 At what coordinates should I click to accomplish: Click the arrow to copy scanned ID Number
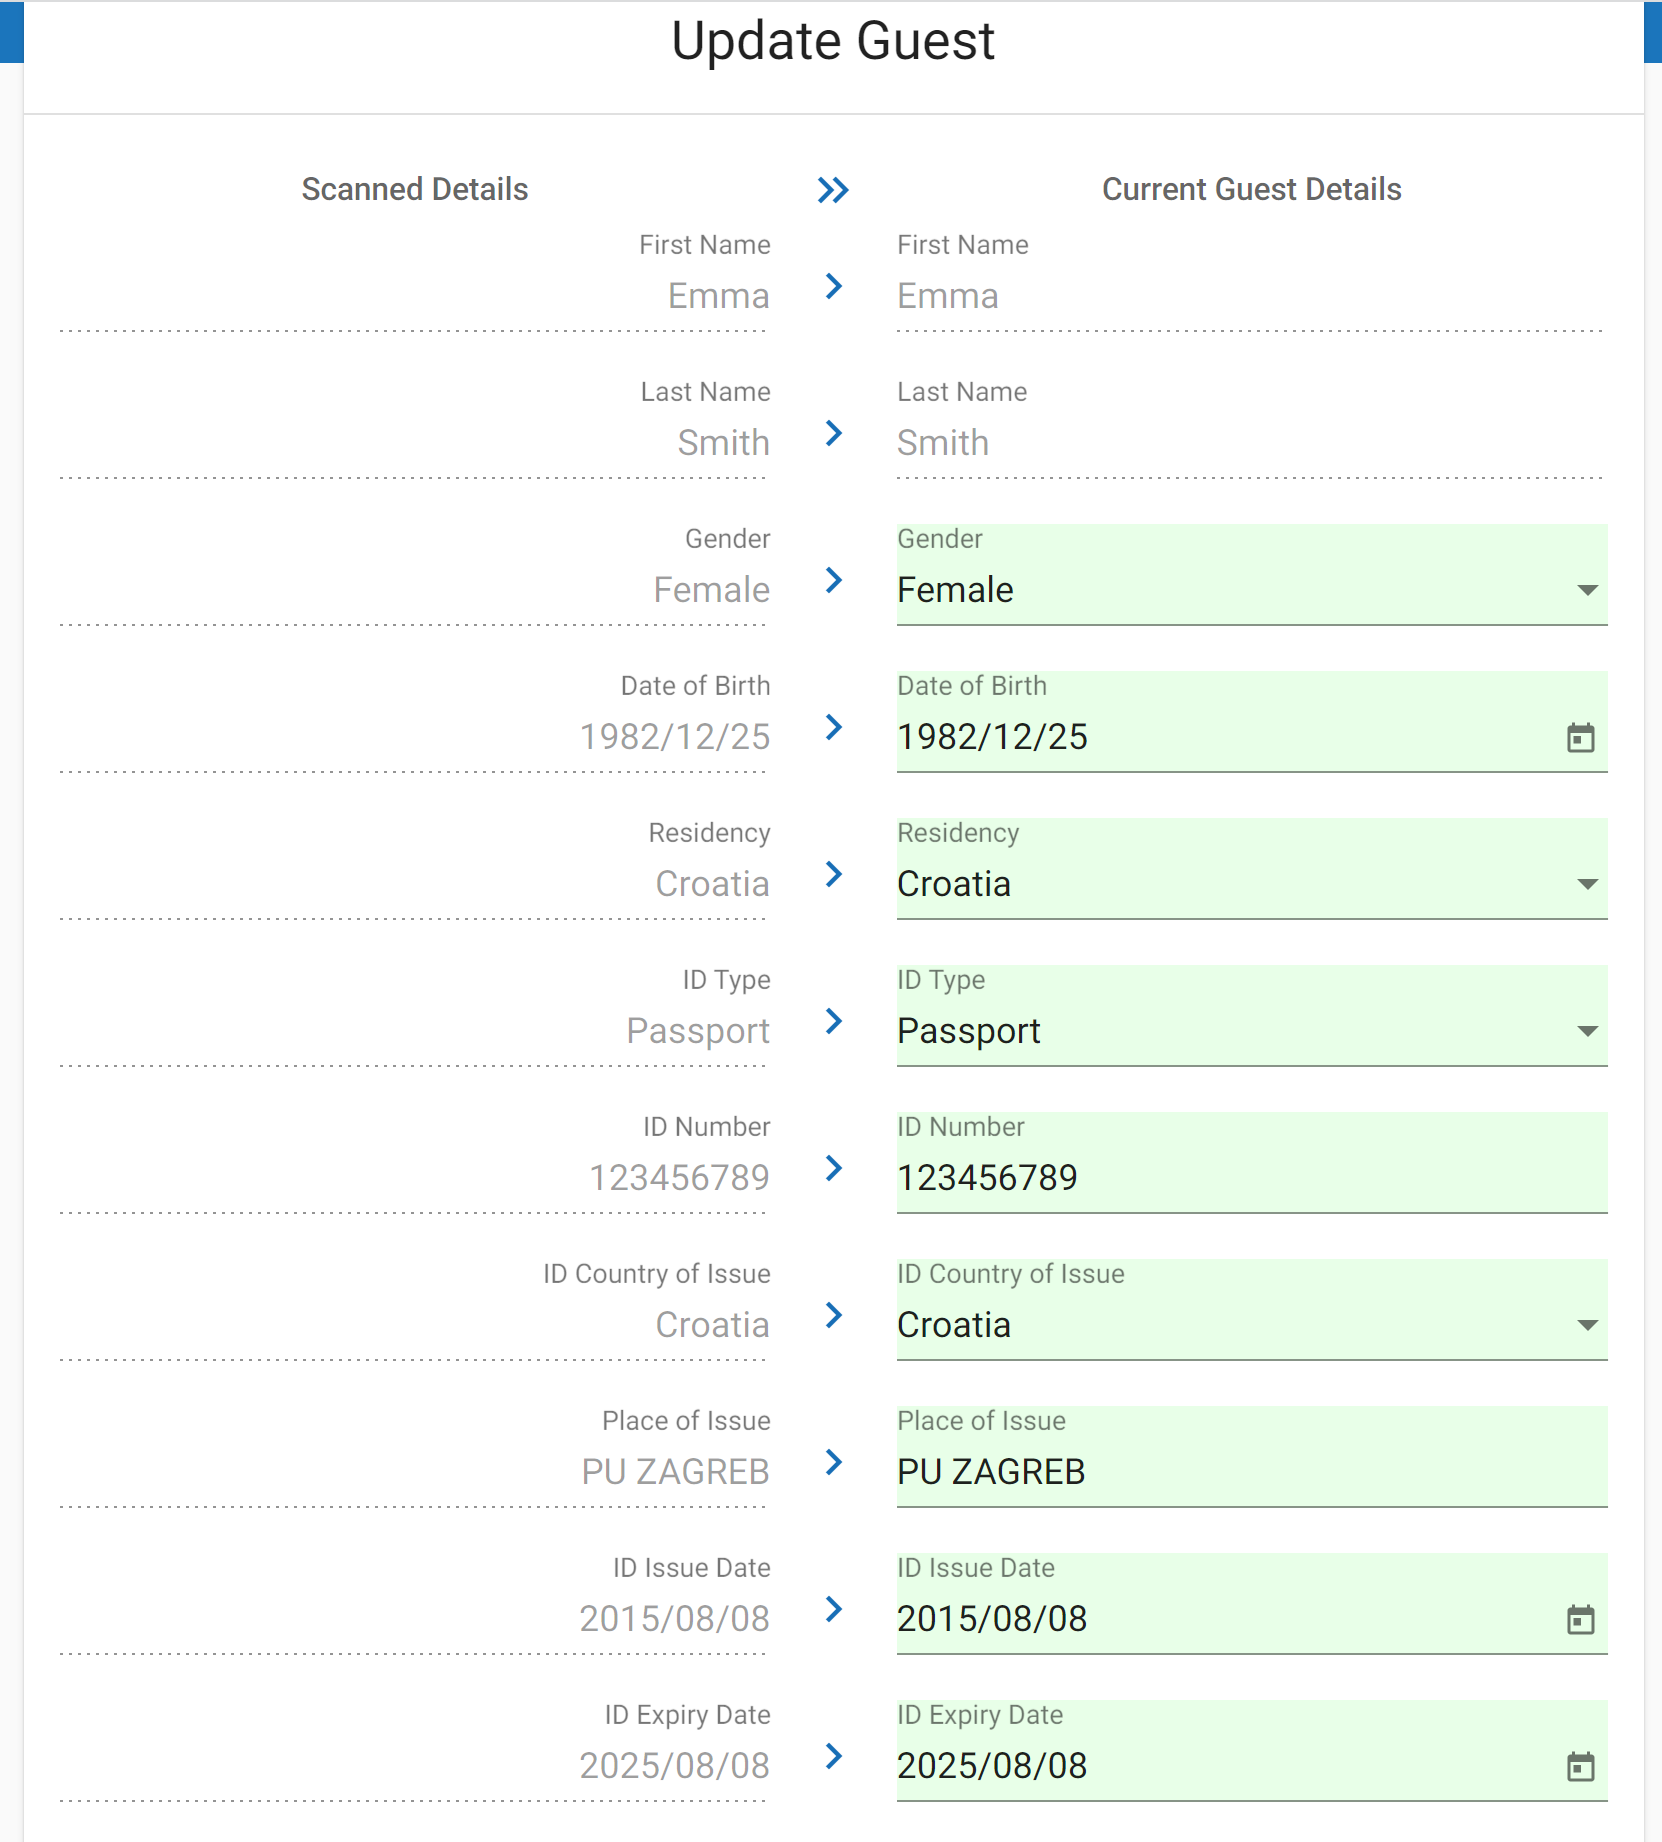(833, 1170)
